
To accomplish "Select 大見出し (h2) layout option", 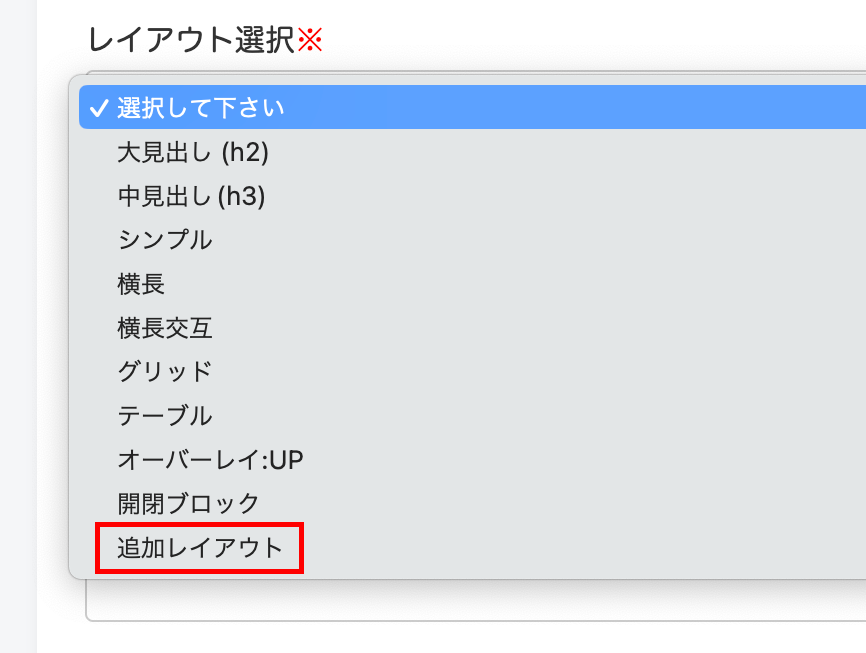I will 193,152.
